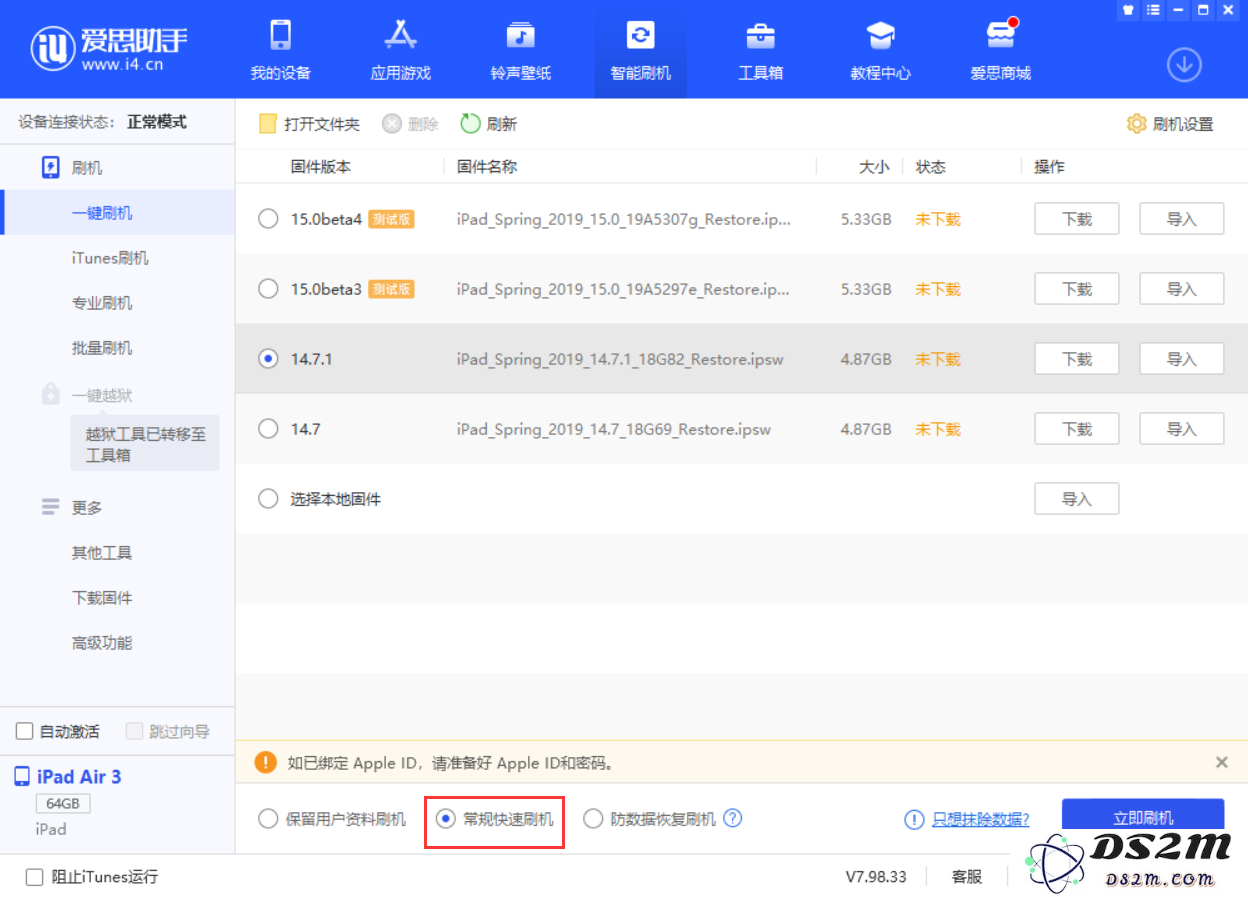Enable the 自动激活 checkbox
Viewport: 1248px width, 897px height.
pos(25,732)
